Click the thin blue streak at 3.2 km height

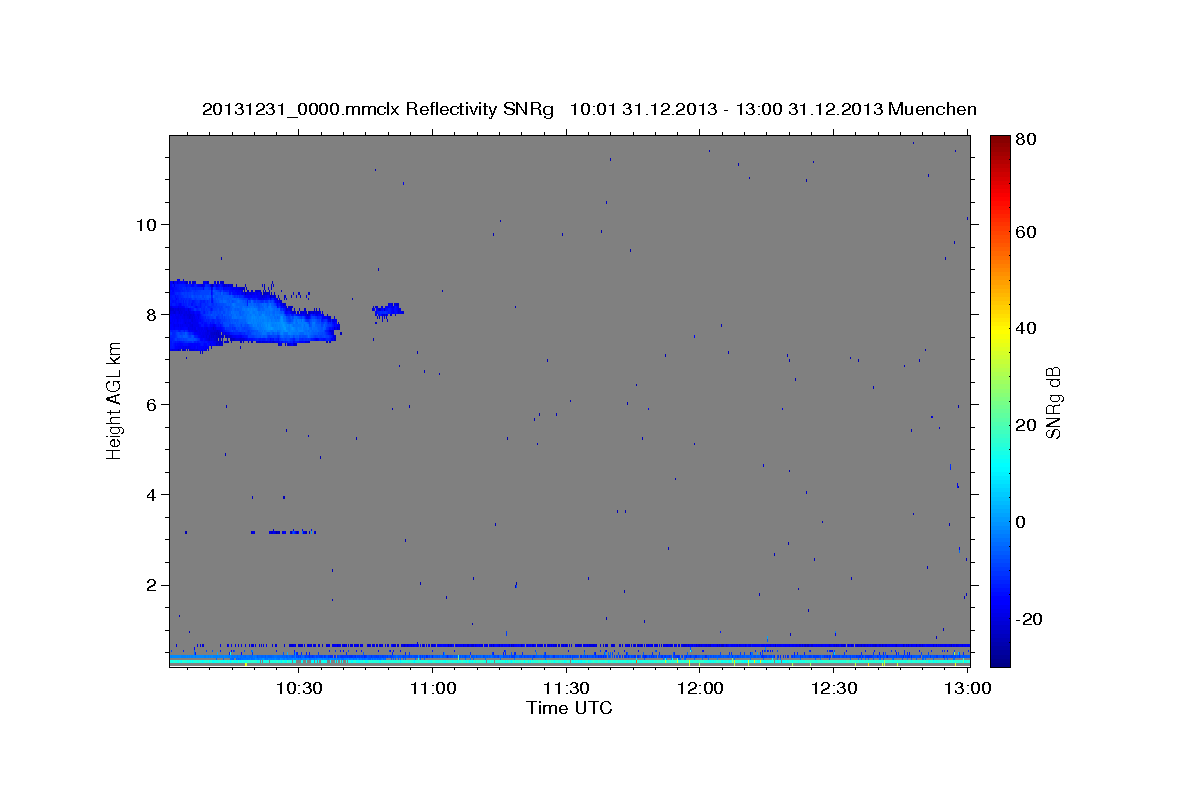pos(284,532)
